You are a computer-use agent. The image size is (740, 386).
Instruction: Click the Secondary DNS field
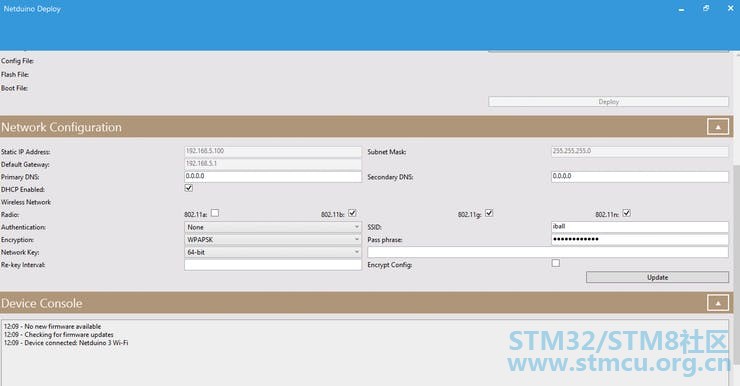pyautogui.click(x=639, y=176)
